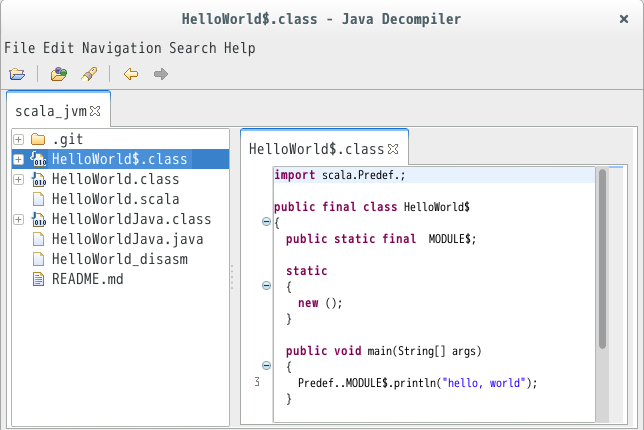Select README.md in the tree

(x=87, y=279)
